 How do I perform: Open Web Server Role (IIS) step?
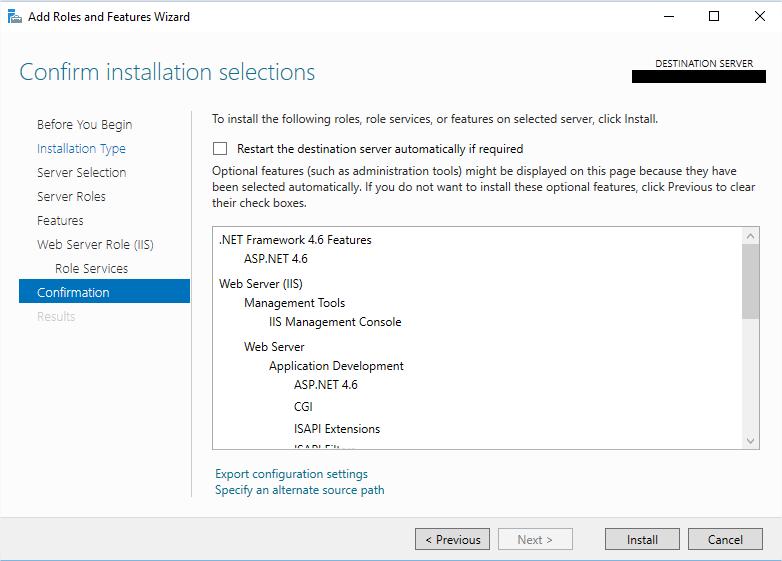(x=95, y=245)
